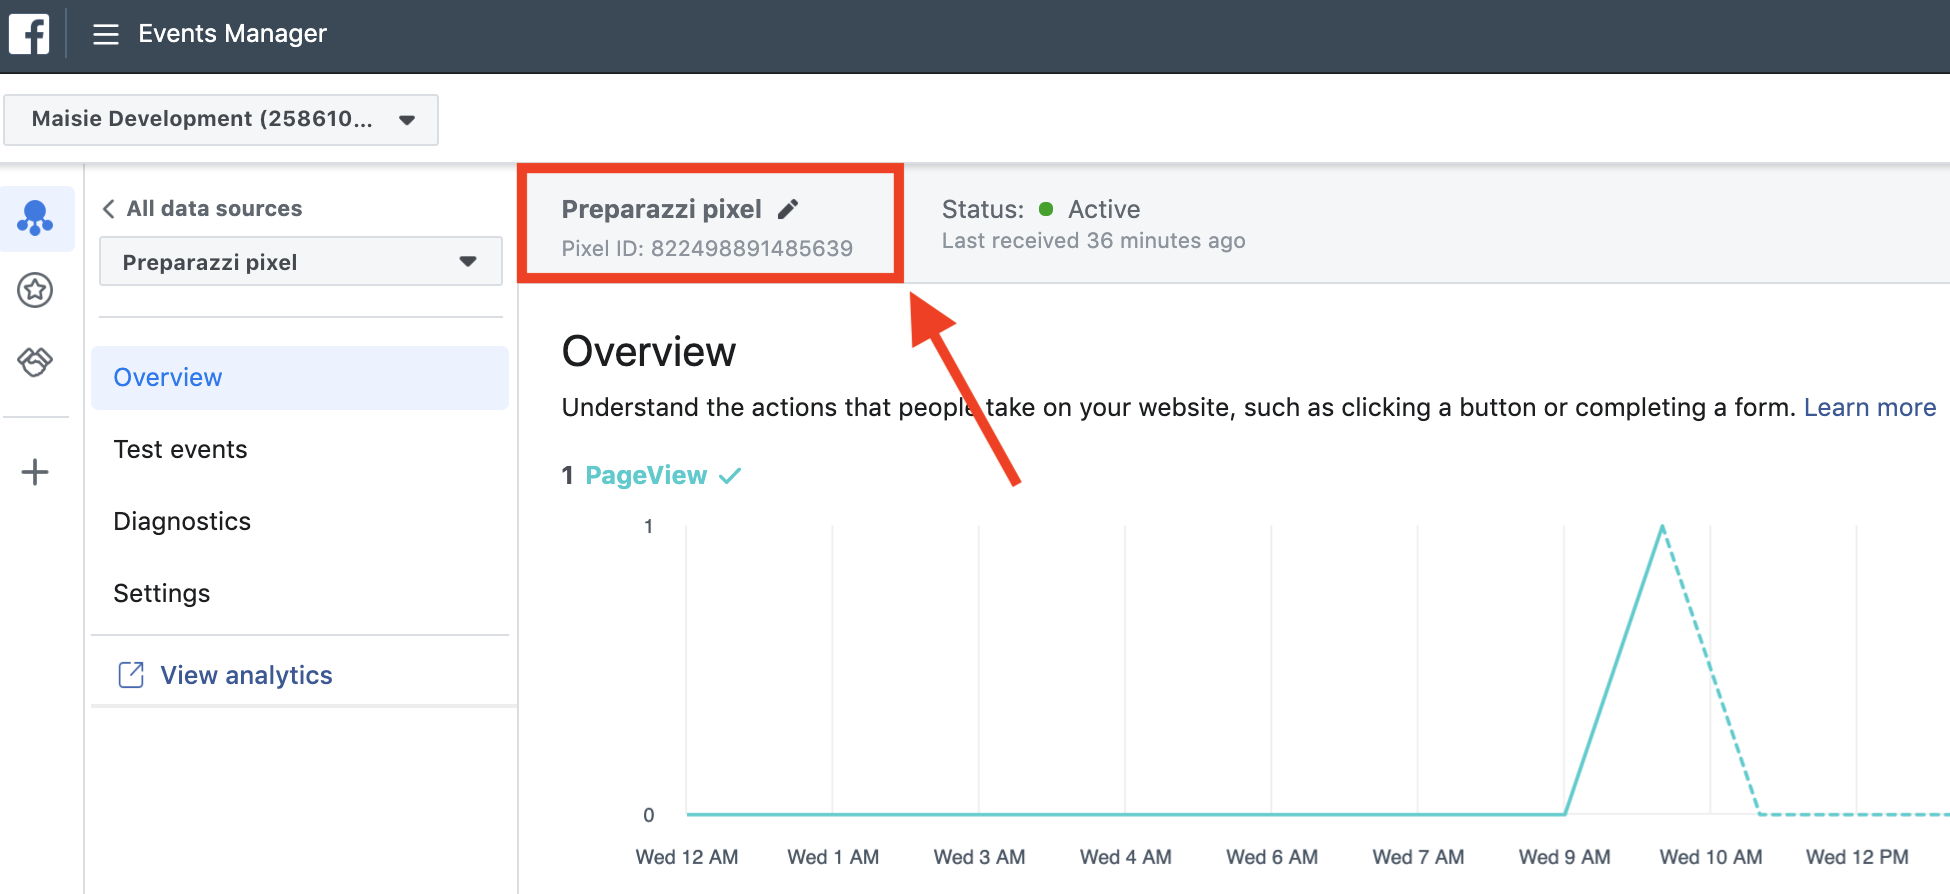Viewport: 1950px width, 894px height.
Task: Go back to All data sources
Action: 202,209
